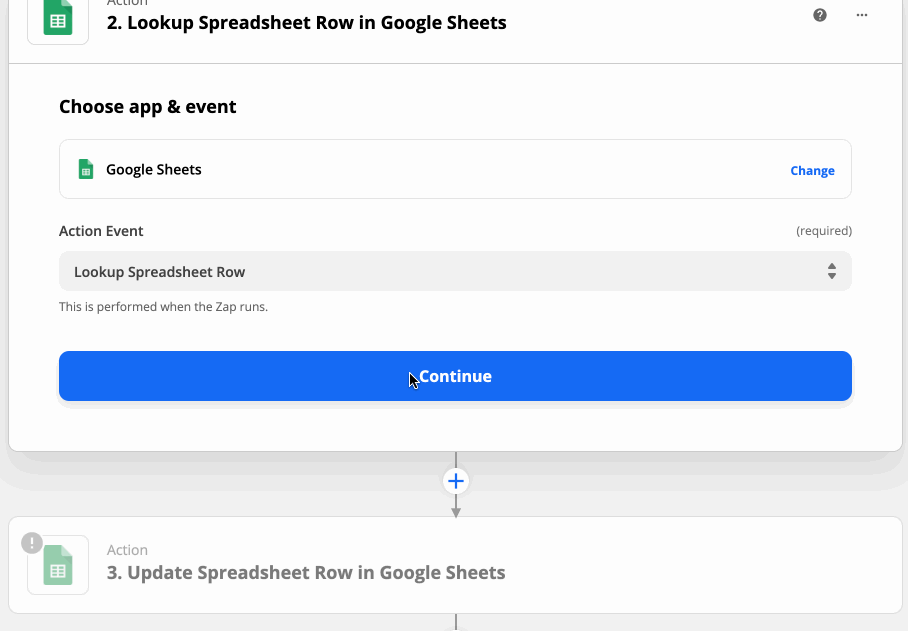Select the Google Sheets app field
Image resolution: width=908 pixels, height=631 pixels.
click(x=455, y=169)
